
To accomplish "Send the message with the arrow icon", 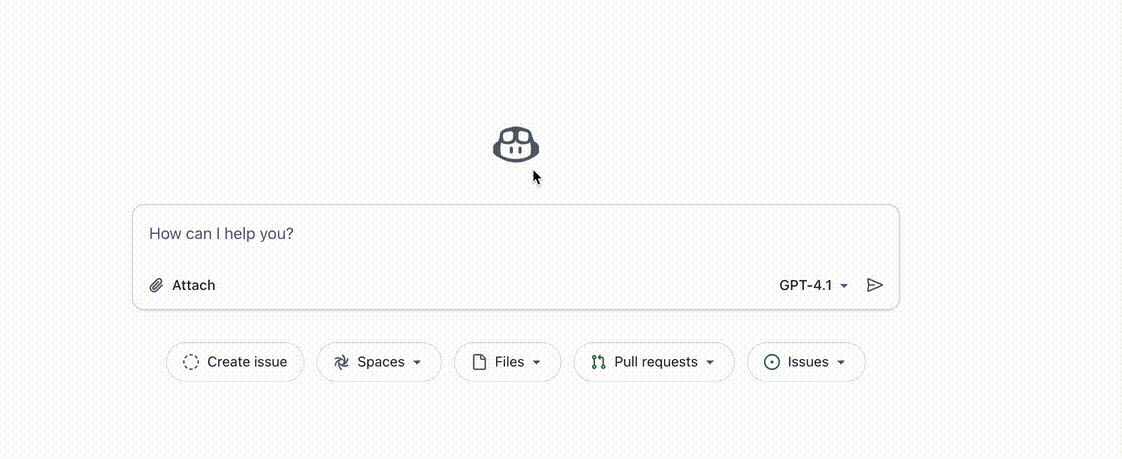I will tap(875, 285).
